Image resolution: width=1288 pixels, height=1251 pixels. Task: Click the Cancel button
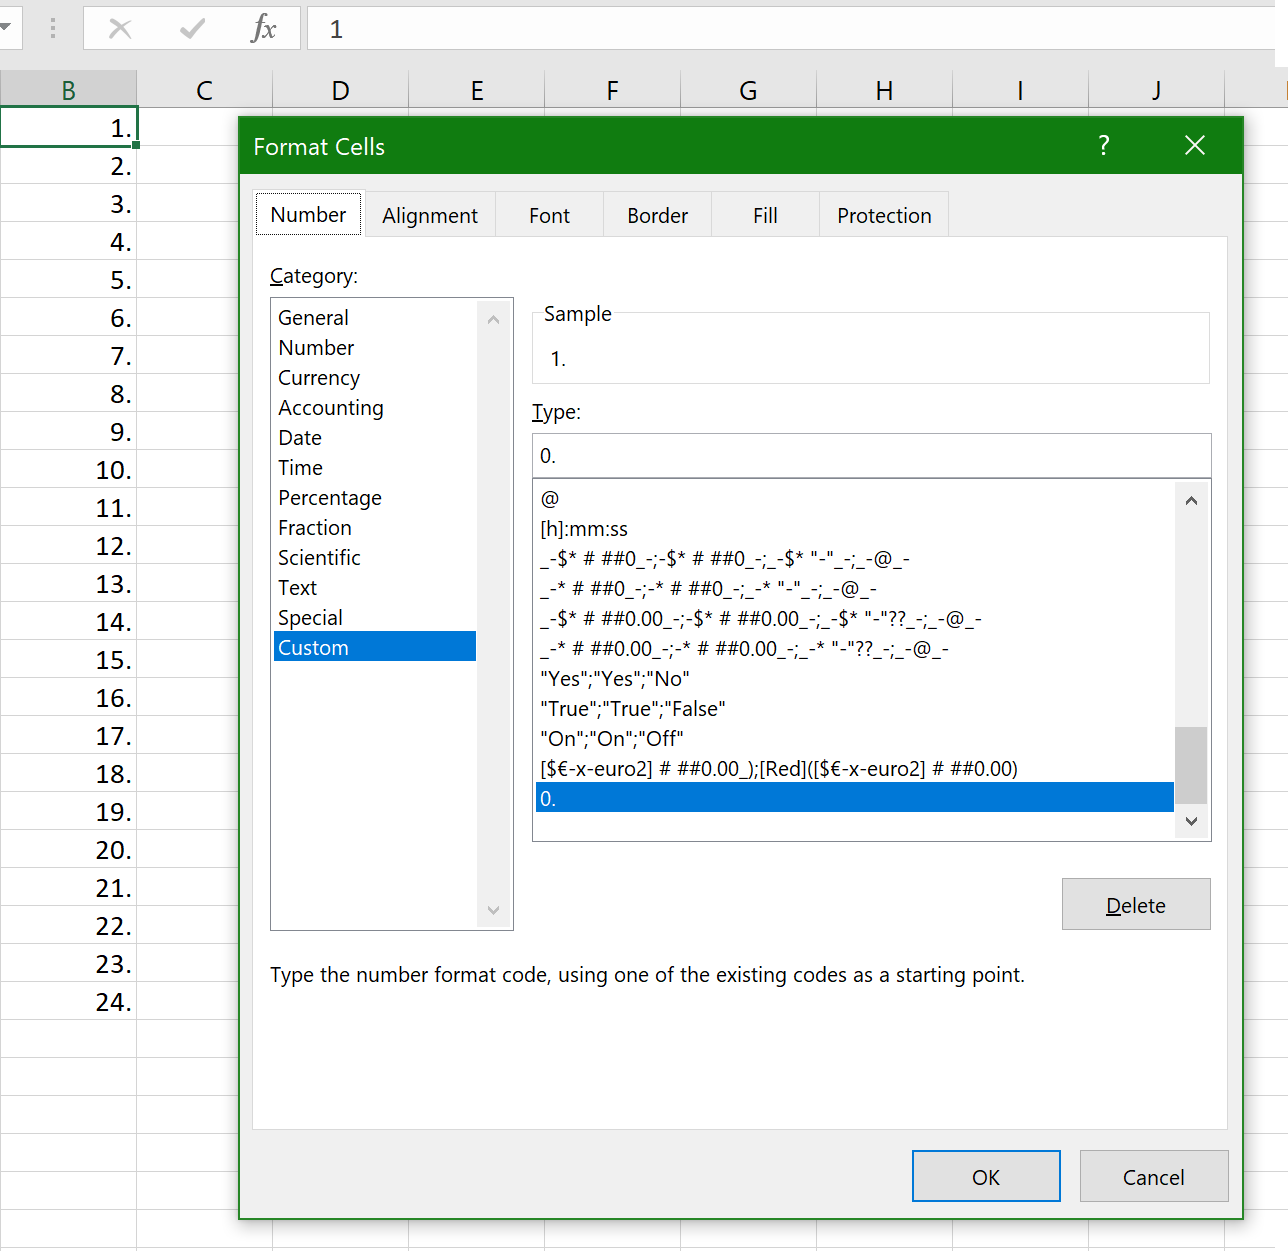1154,1176
